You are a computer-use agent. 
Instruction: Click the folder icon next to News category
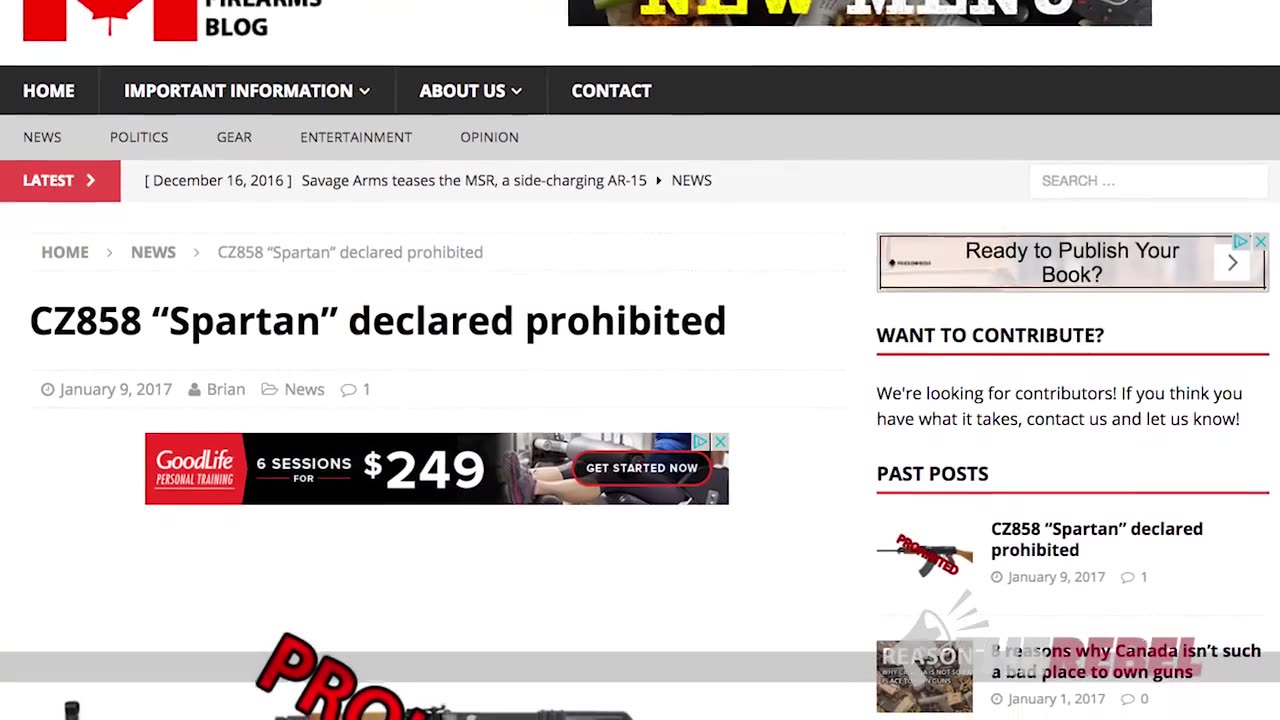269,389
